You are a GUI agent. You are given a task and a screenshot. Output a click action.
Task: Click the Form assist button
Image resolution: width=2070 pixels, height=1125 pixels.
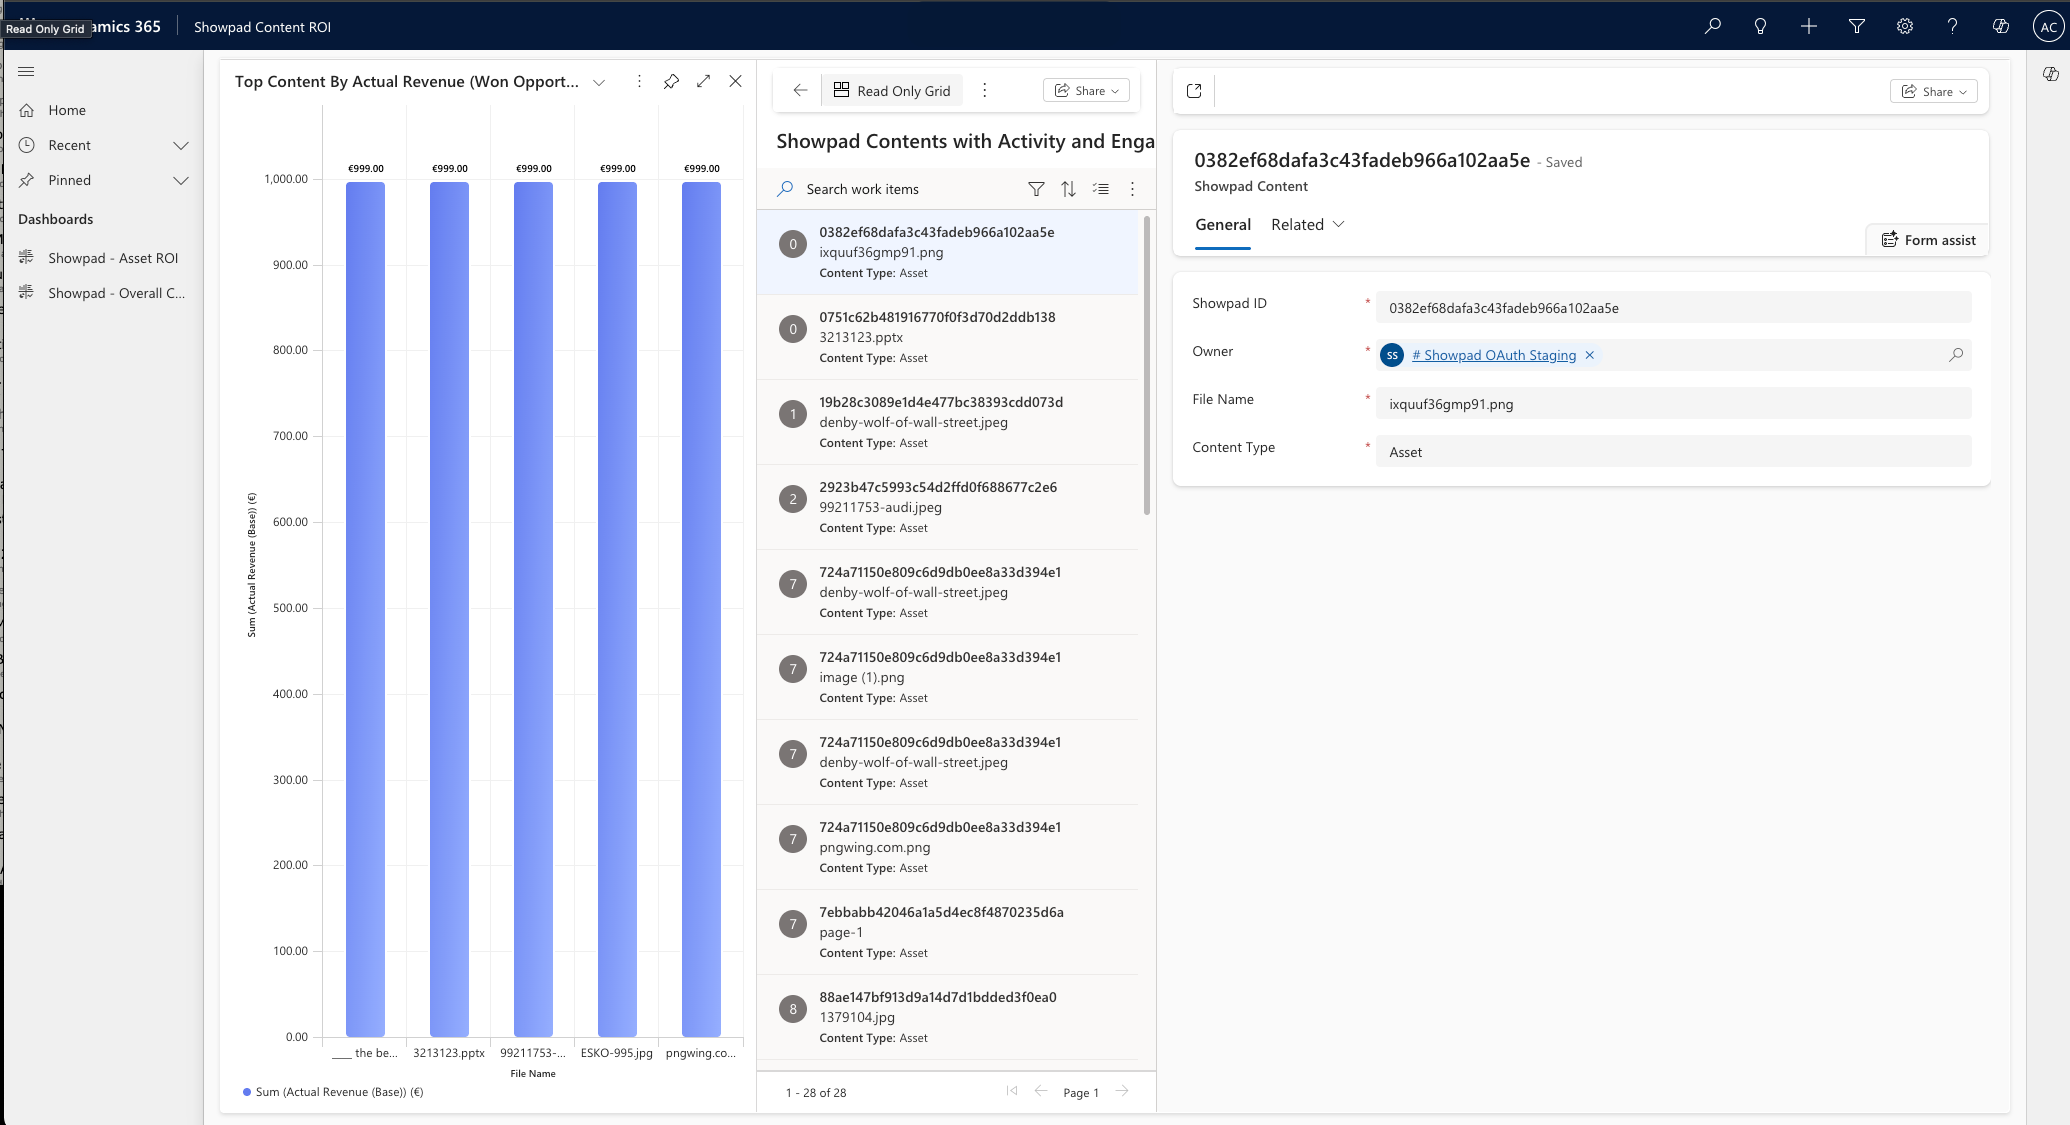pos(1928,240)
